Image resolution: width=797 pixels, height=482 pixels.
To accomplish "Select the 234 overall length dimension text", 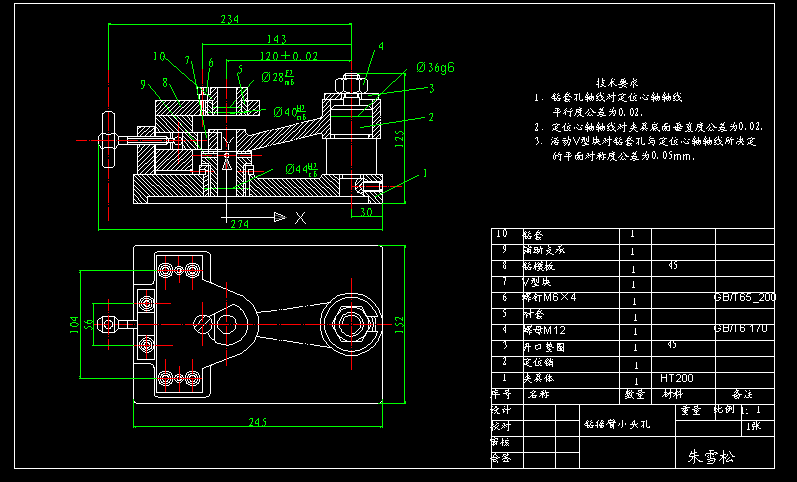I will [229, 19].
